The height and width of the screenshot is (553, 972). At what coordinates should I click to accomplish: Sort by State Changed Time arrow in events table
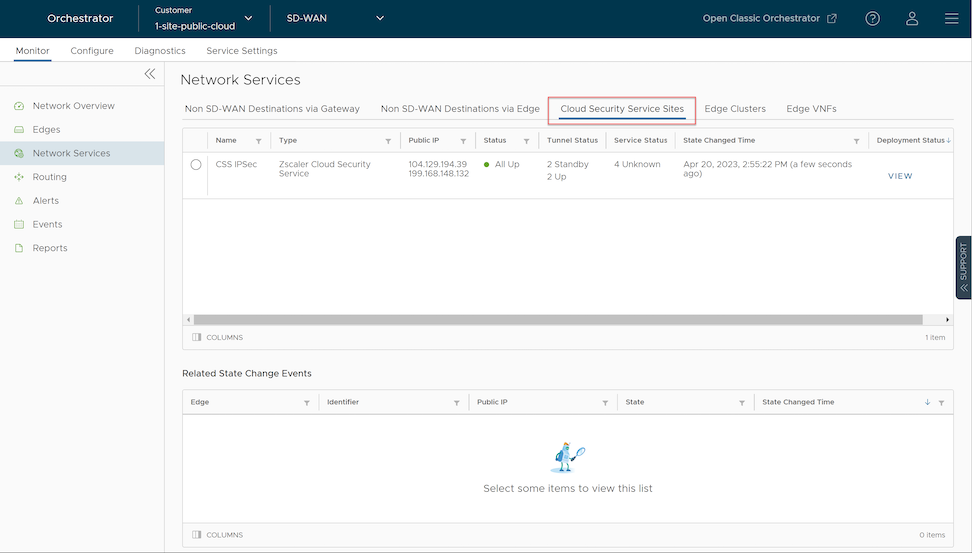pos(927,402)
